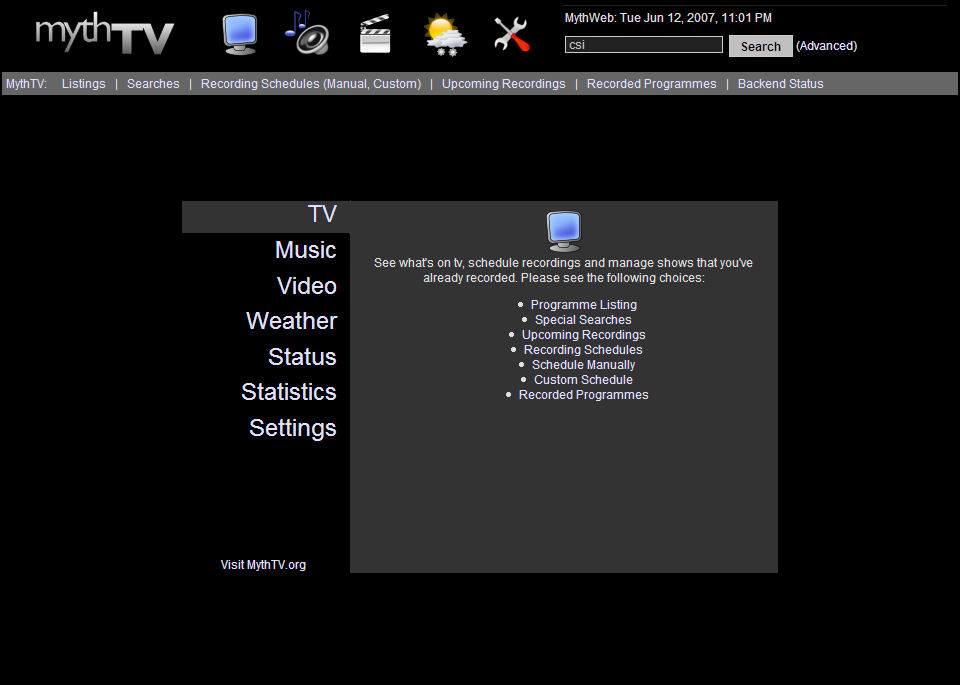Screen dimensions: 960x685
Task: Click the Search button
Action: click(760, 47)
